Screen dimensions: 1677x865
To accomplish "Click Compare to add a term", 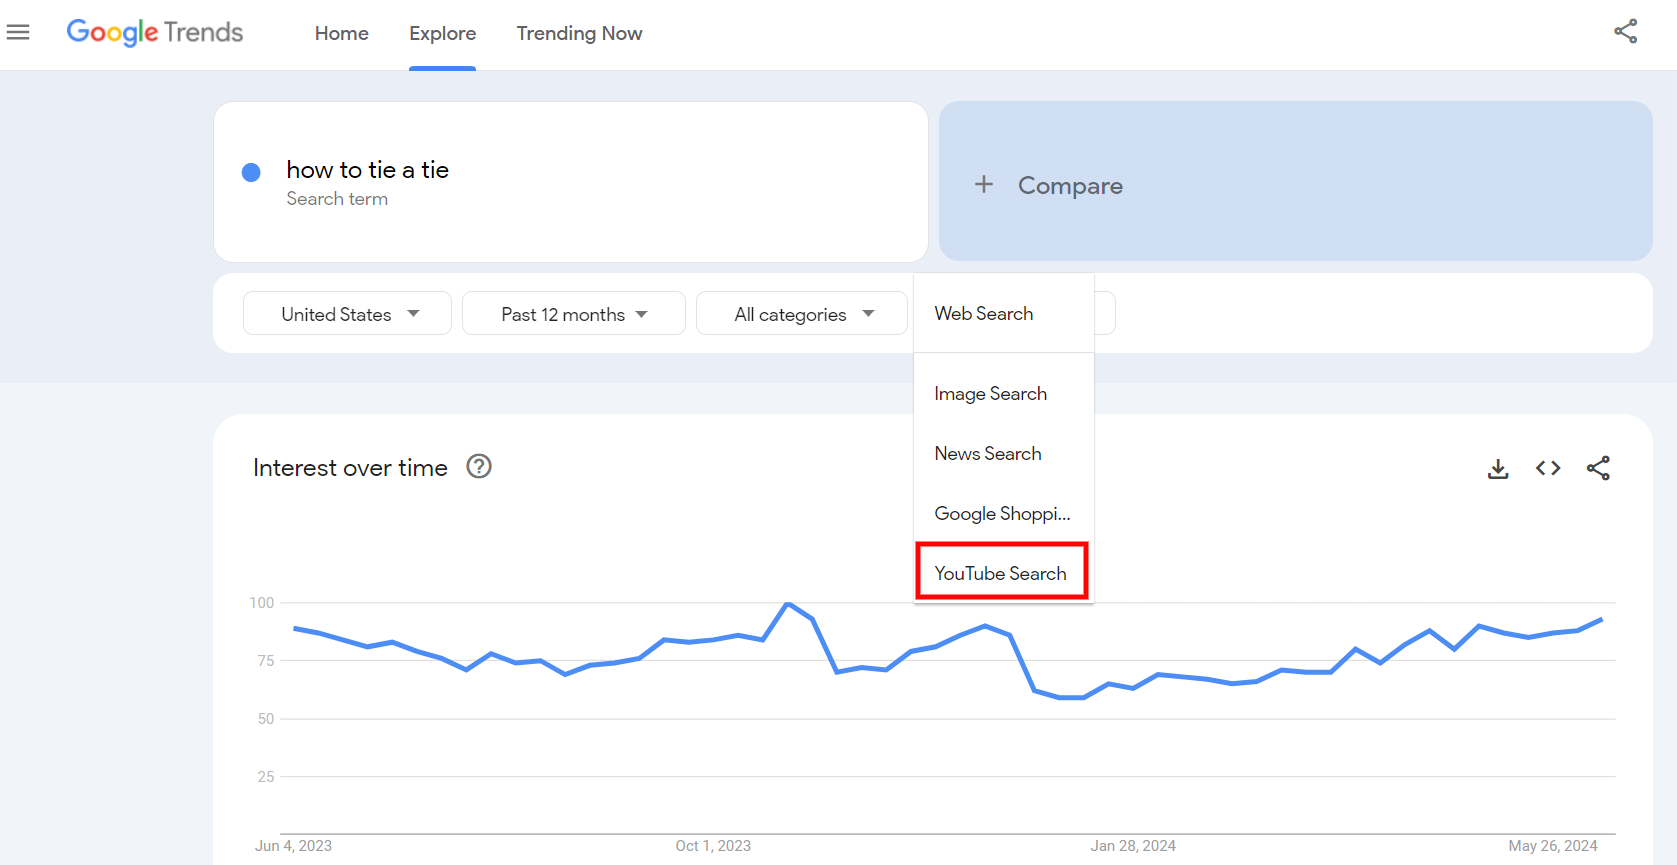I will 1295,181.
